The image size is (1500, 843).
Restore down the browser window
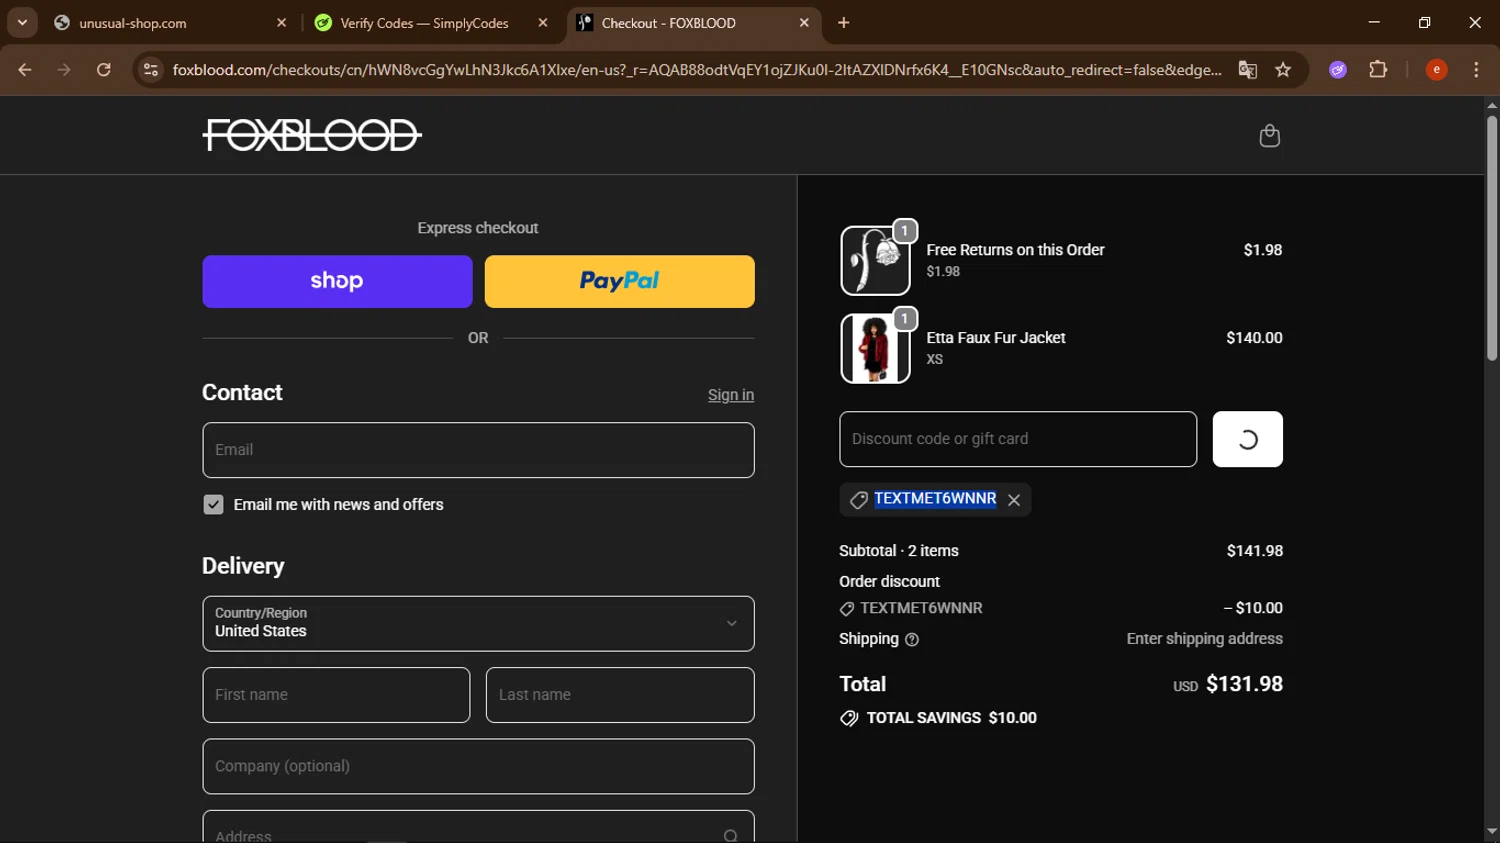coord(1424,22)
